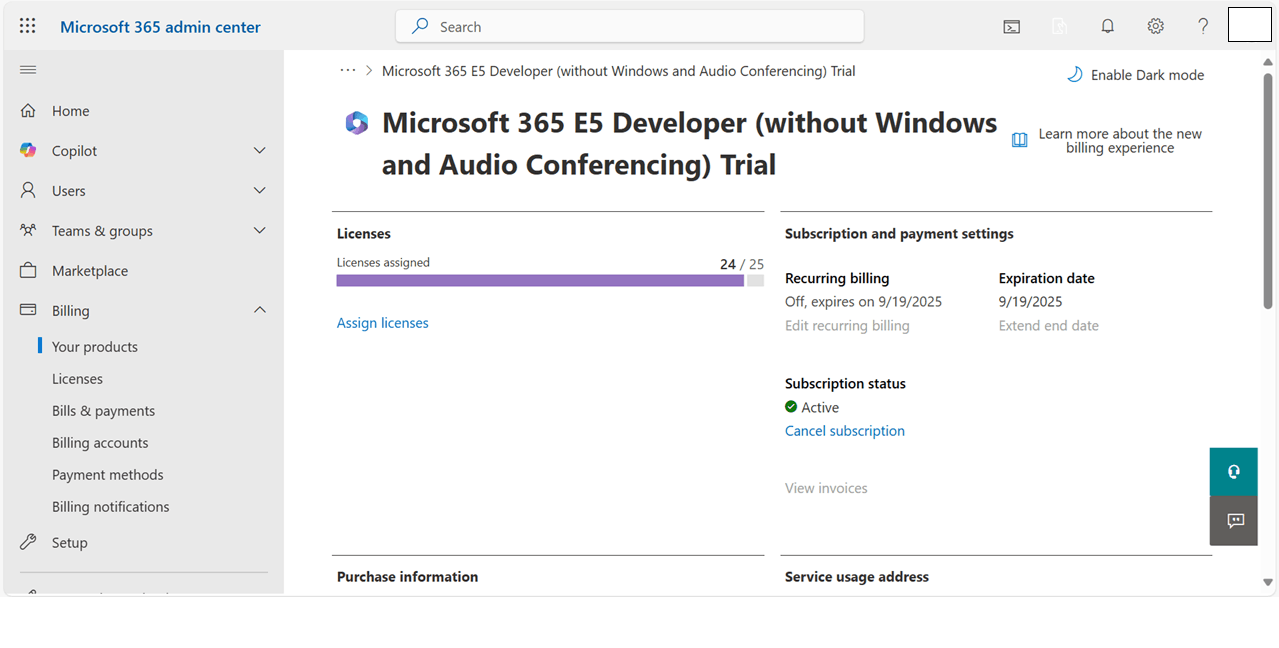This screenshot has width=1279, height=648.
Task: Open the notifications bell
Action: [x=1108, y=27]
